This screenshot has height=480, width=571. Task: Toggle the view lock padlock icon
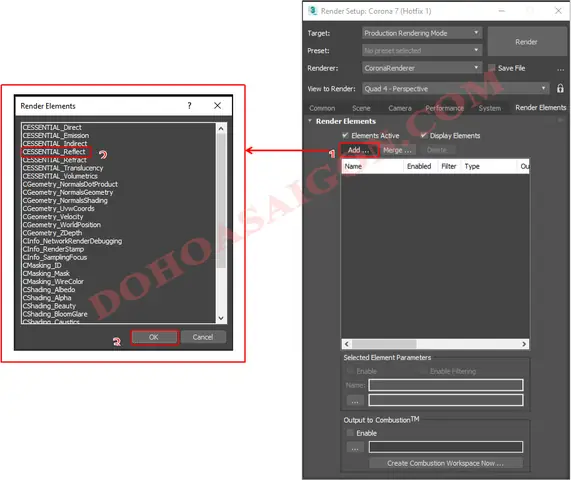pyautogui.click(x=560, y=88)
